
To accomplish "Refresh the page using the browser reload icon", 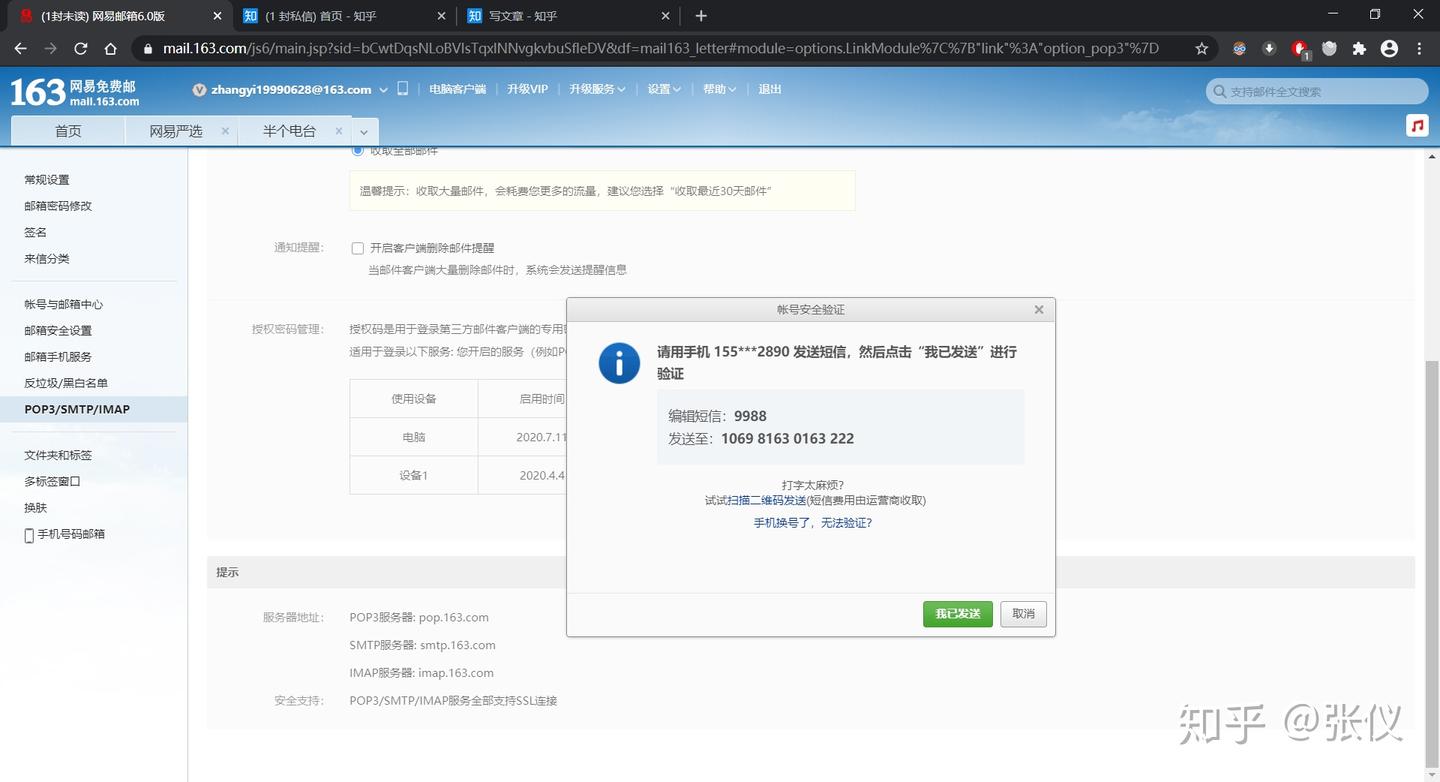I will [x=80, y=47].
